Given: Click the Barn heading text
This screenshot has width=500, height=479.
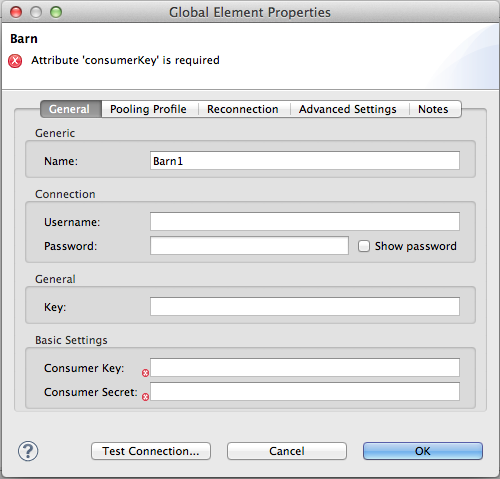Looking at the screenshot, I should click(24, 39).
